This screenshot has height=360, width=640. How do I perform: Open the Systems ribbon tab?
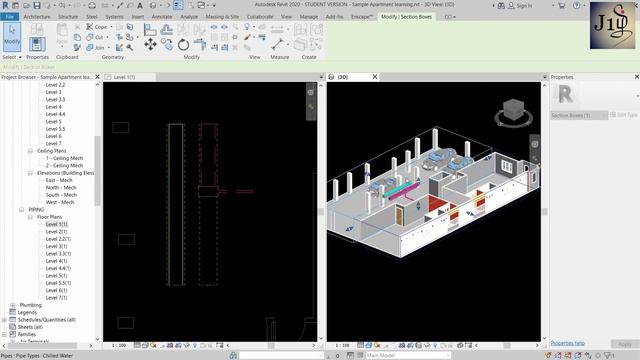(114, 17)
